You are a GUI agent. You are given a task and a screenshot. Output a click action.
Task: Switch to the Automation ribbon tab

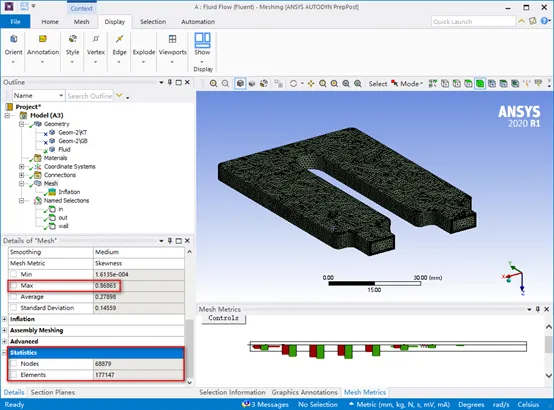click(198, 22)
